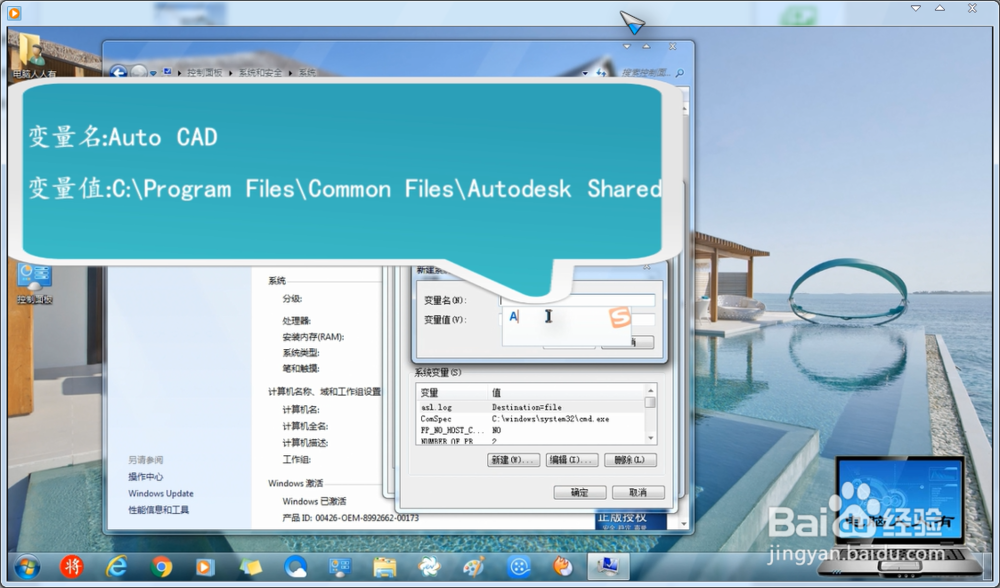This screenshot has width=1000, height=588.
Task: Open the 性能信息和工具 link
Action: click(x=158, y=510)
